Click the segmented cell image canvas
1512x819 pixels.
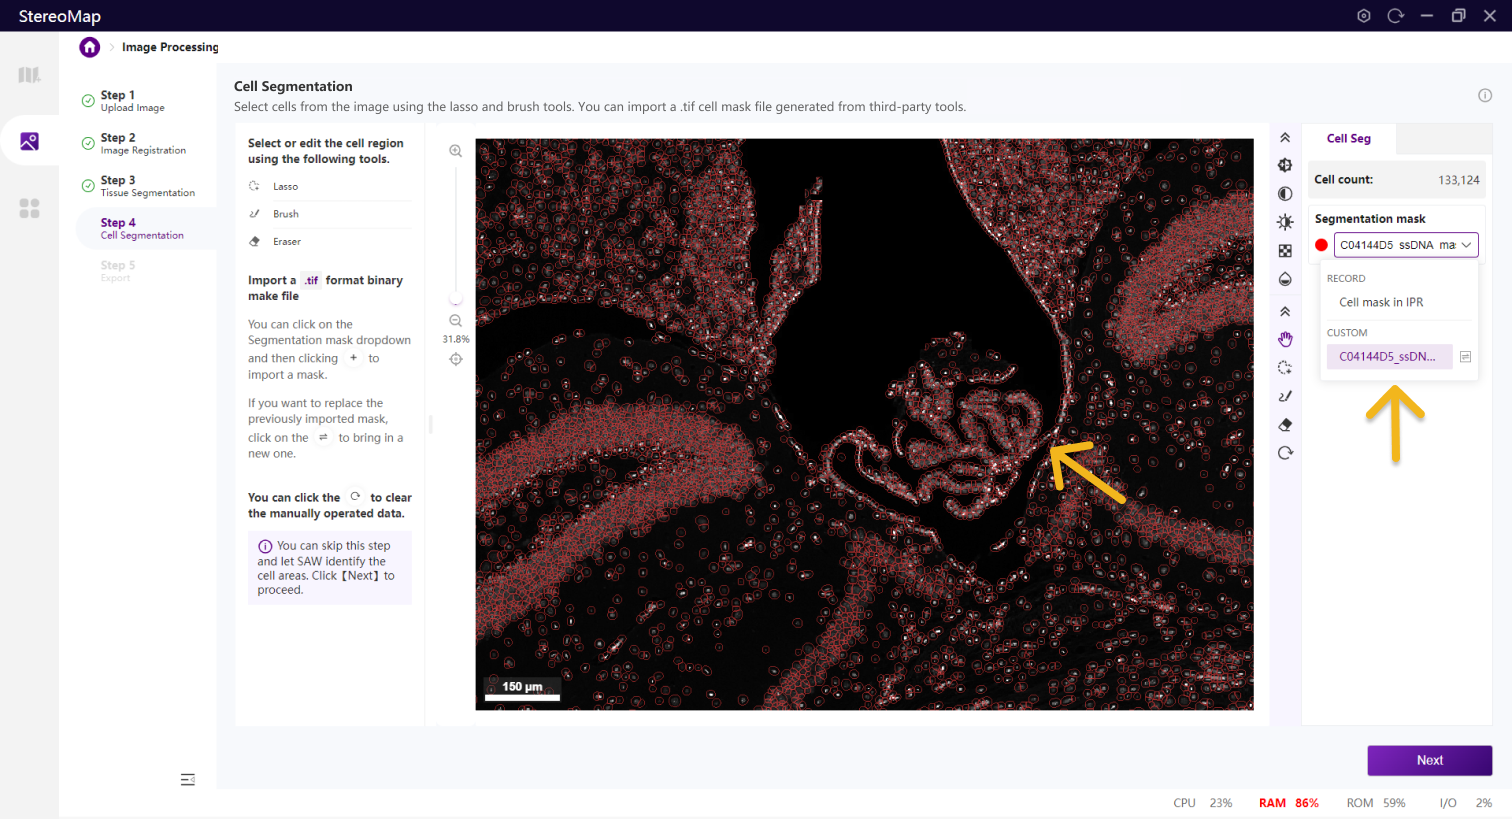point(864,424)
